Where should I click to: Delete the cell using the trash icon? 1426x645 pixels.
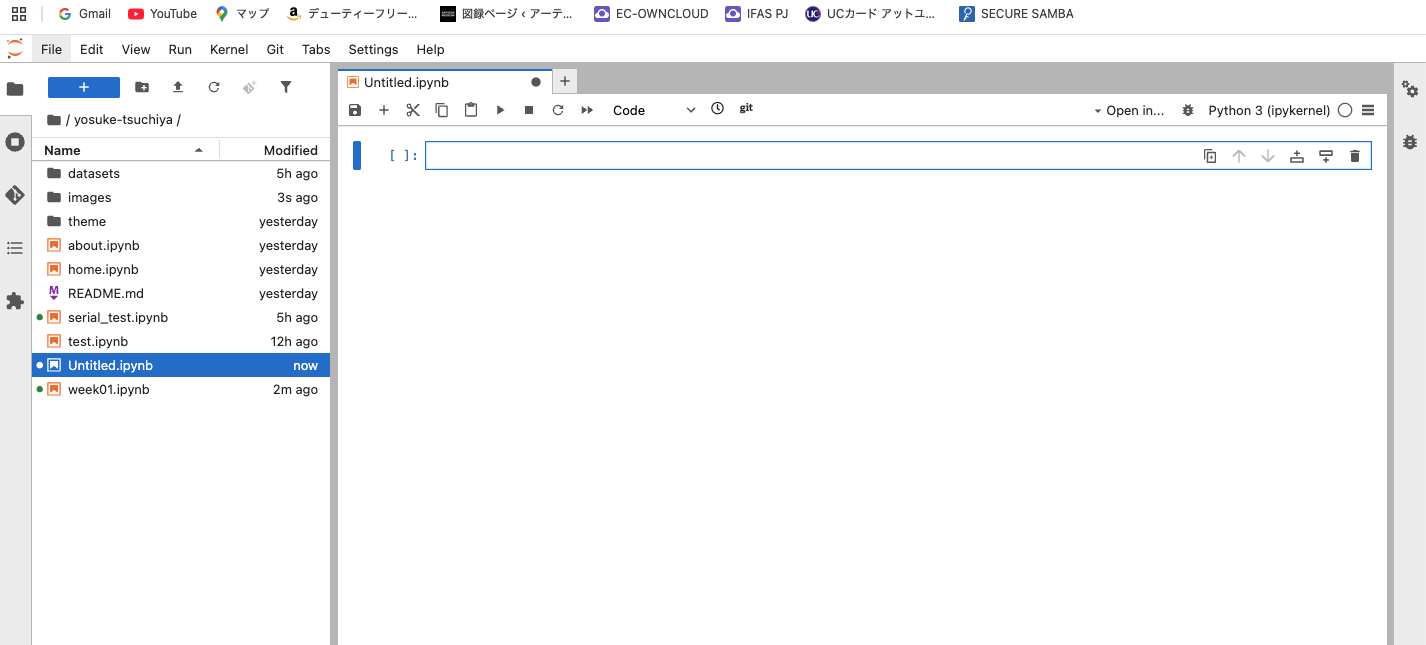pos(1355,156)
